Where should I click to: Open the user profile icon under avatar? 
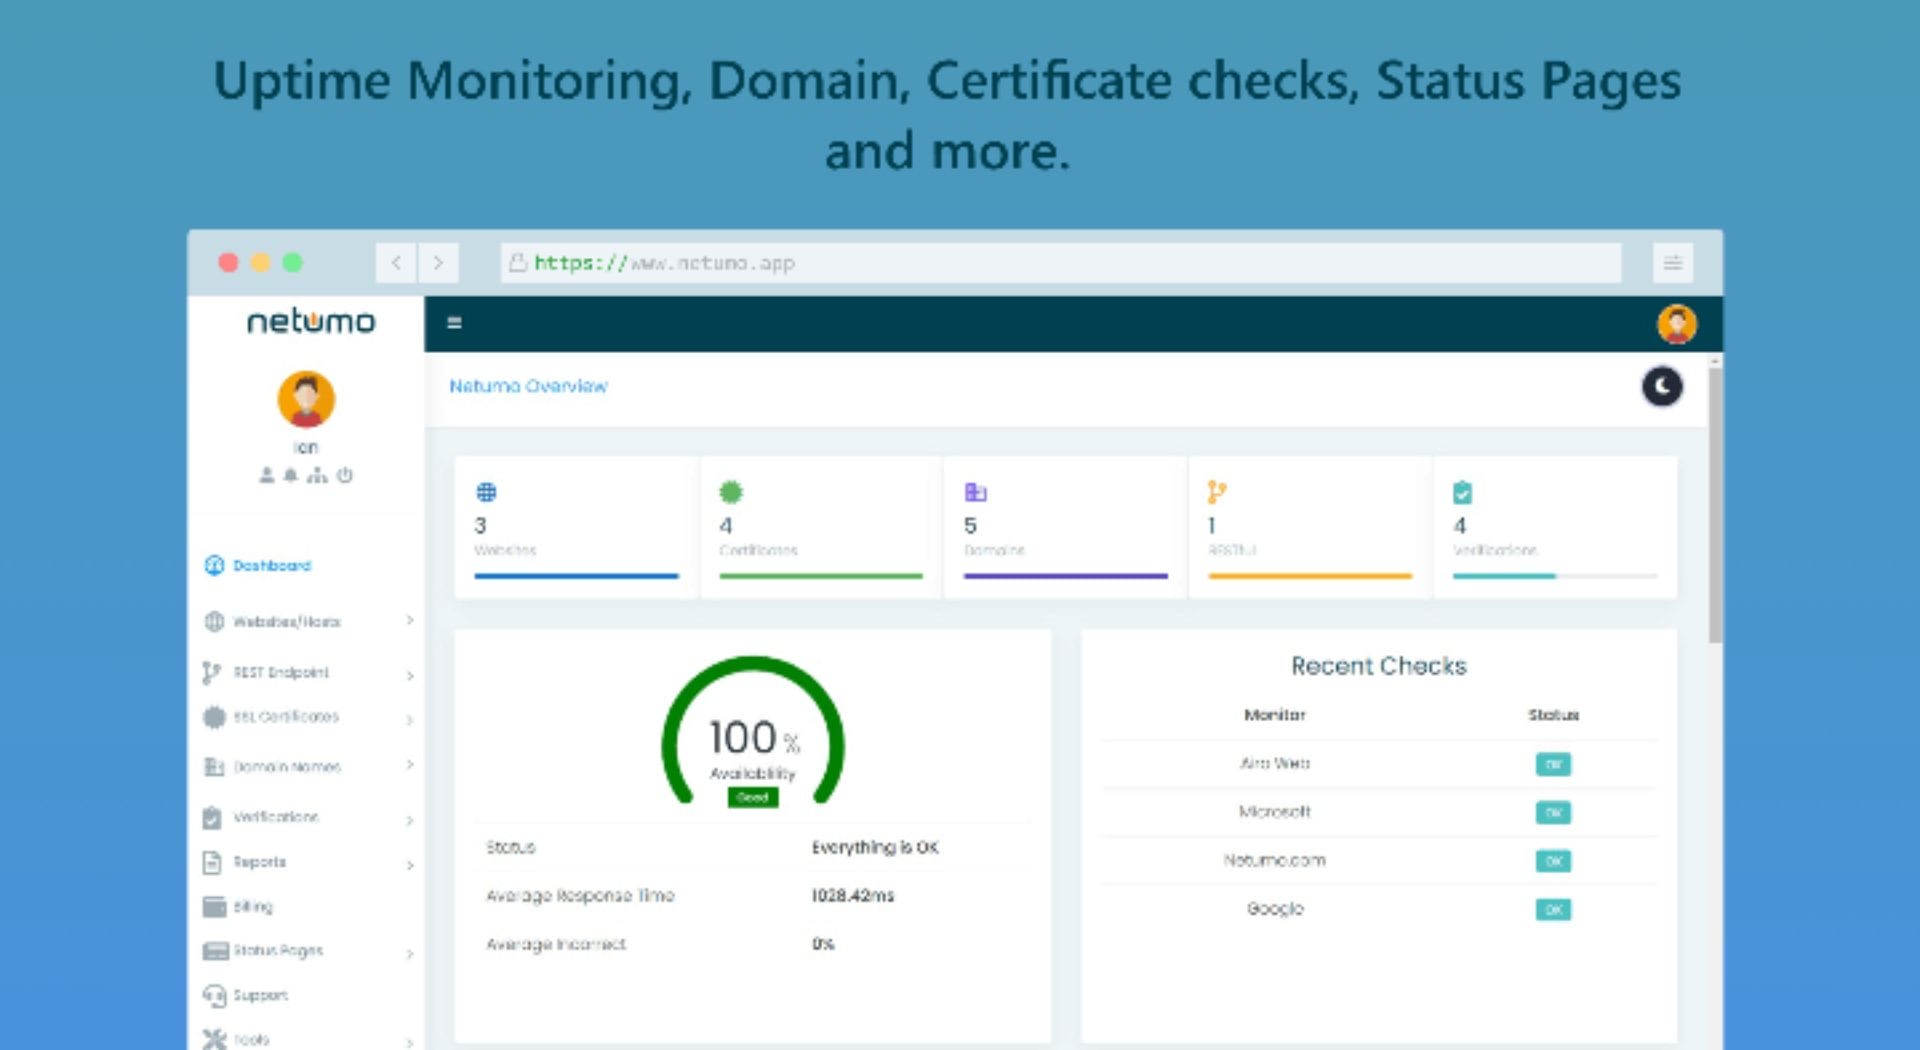click(x=266, y=475)
